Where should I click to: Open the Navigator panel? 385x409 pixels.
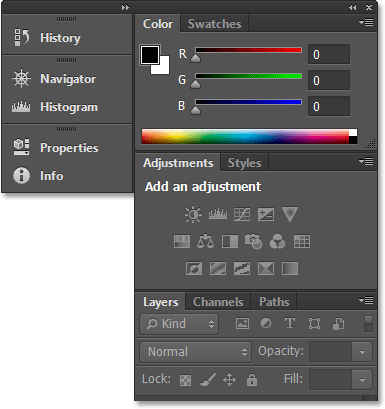pos(67,79)
